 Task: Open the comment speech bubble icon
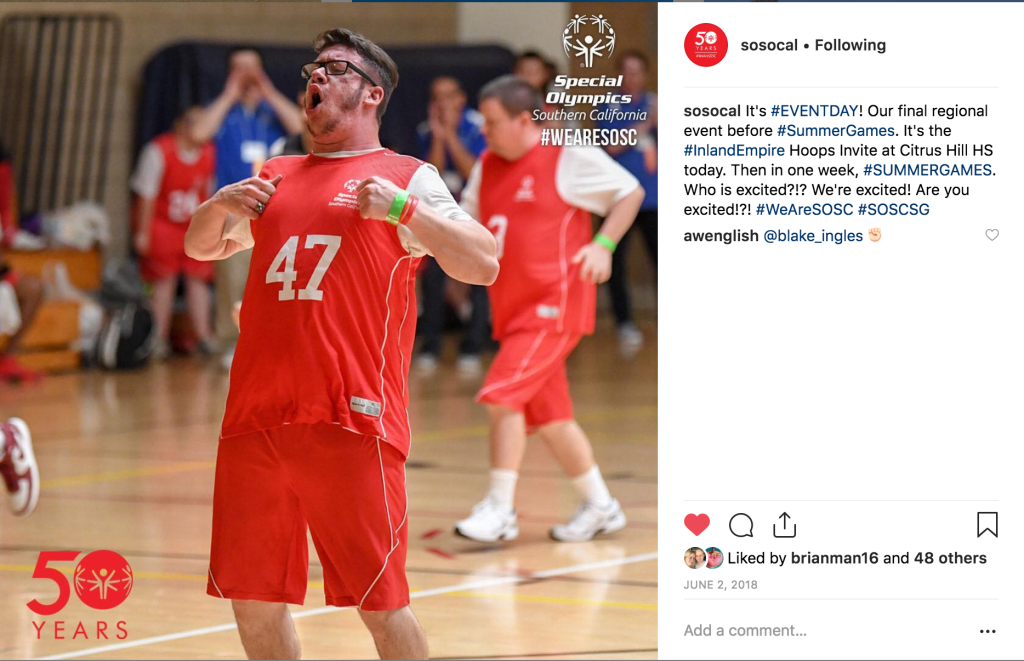tap(741, 525)
